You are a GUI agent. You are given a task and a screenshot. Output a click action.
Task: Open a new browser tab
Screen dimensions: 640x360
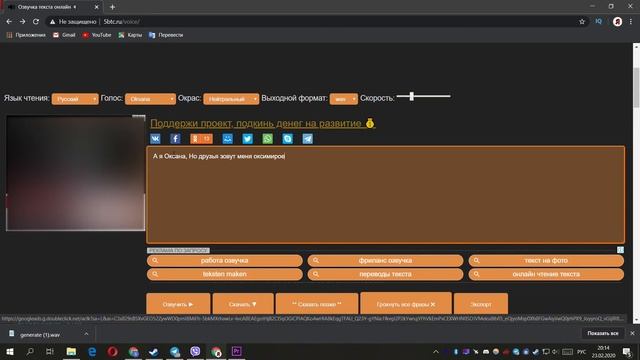pos(112,7)
